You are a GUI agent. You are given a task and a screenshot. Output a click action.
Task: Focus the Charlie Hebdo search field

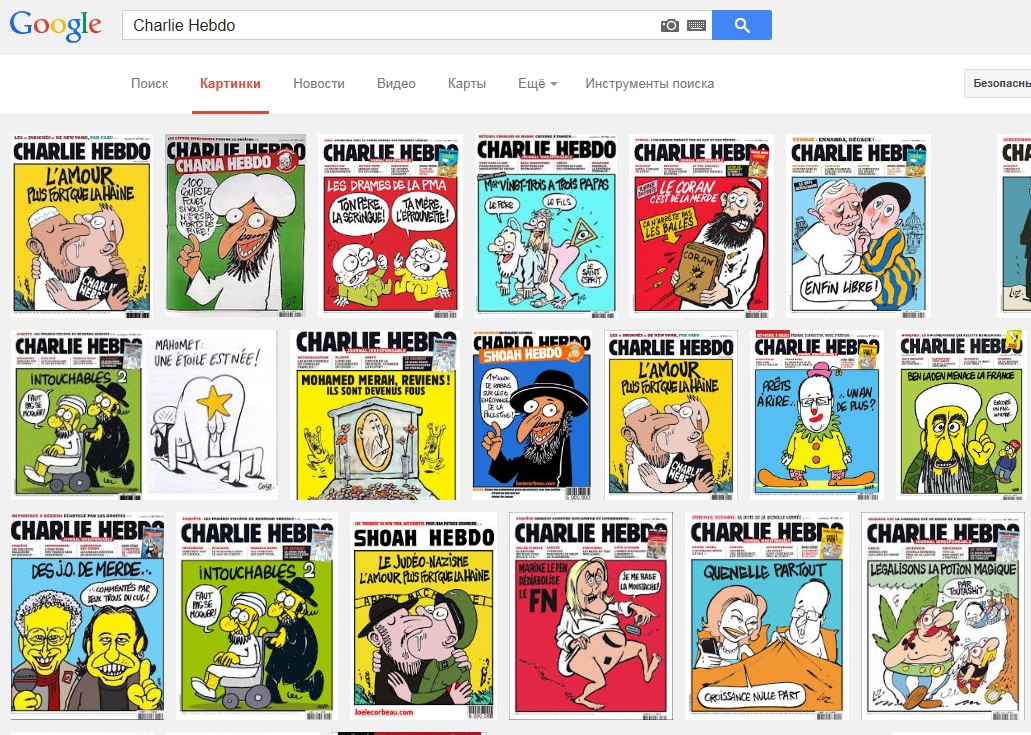pos(388,25)
